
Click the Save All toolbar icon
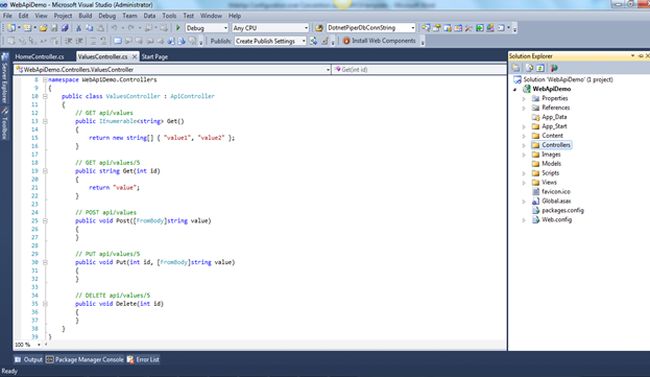[x=65, y=28]
